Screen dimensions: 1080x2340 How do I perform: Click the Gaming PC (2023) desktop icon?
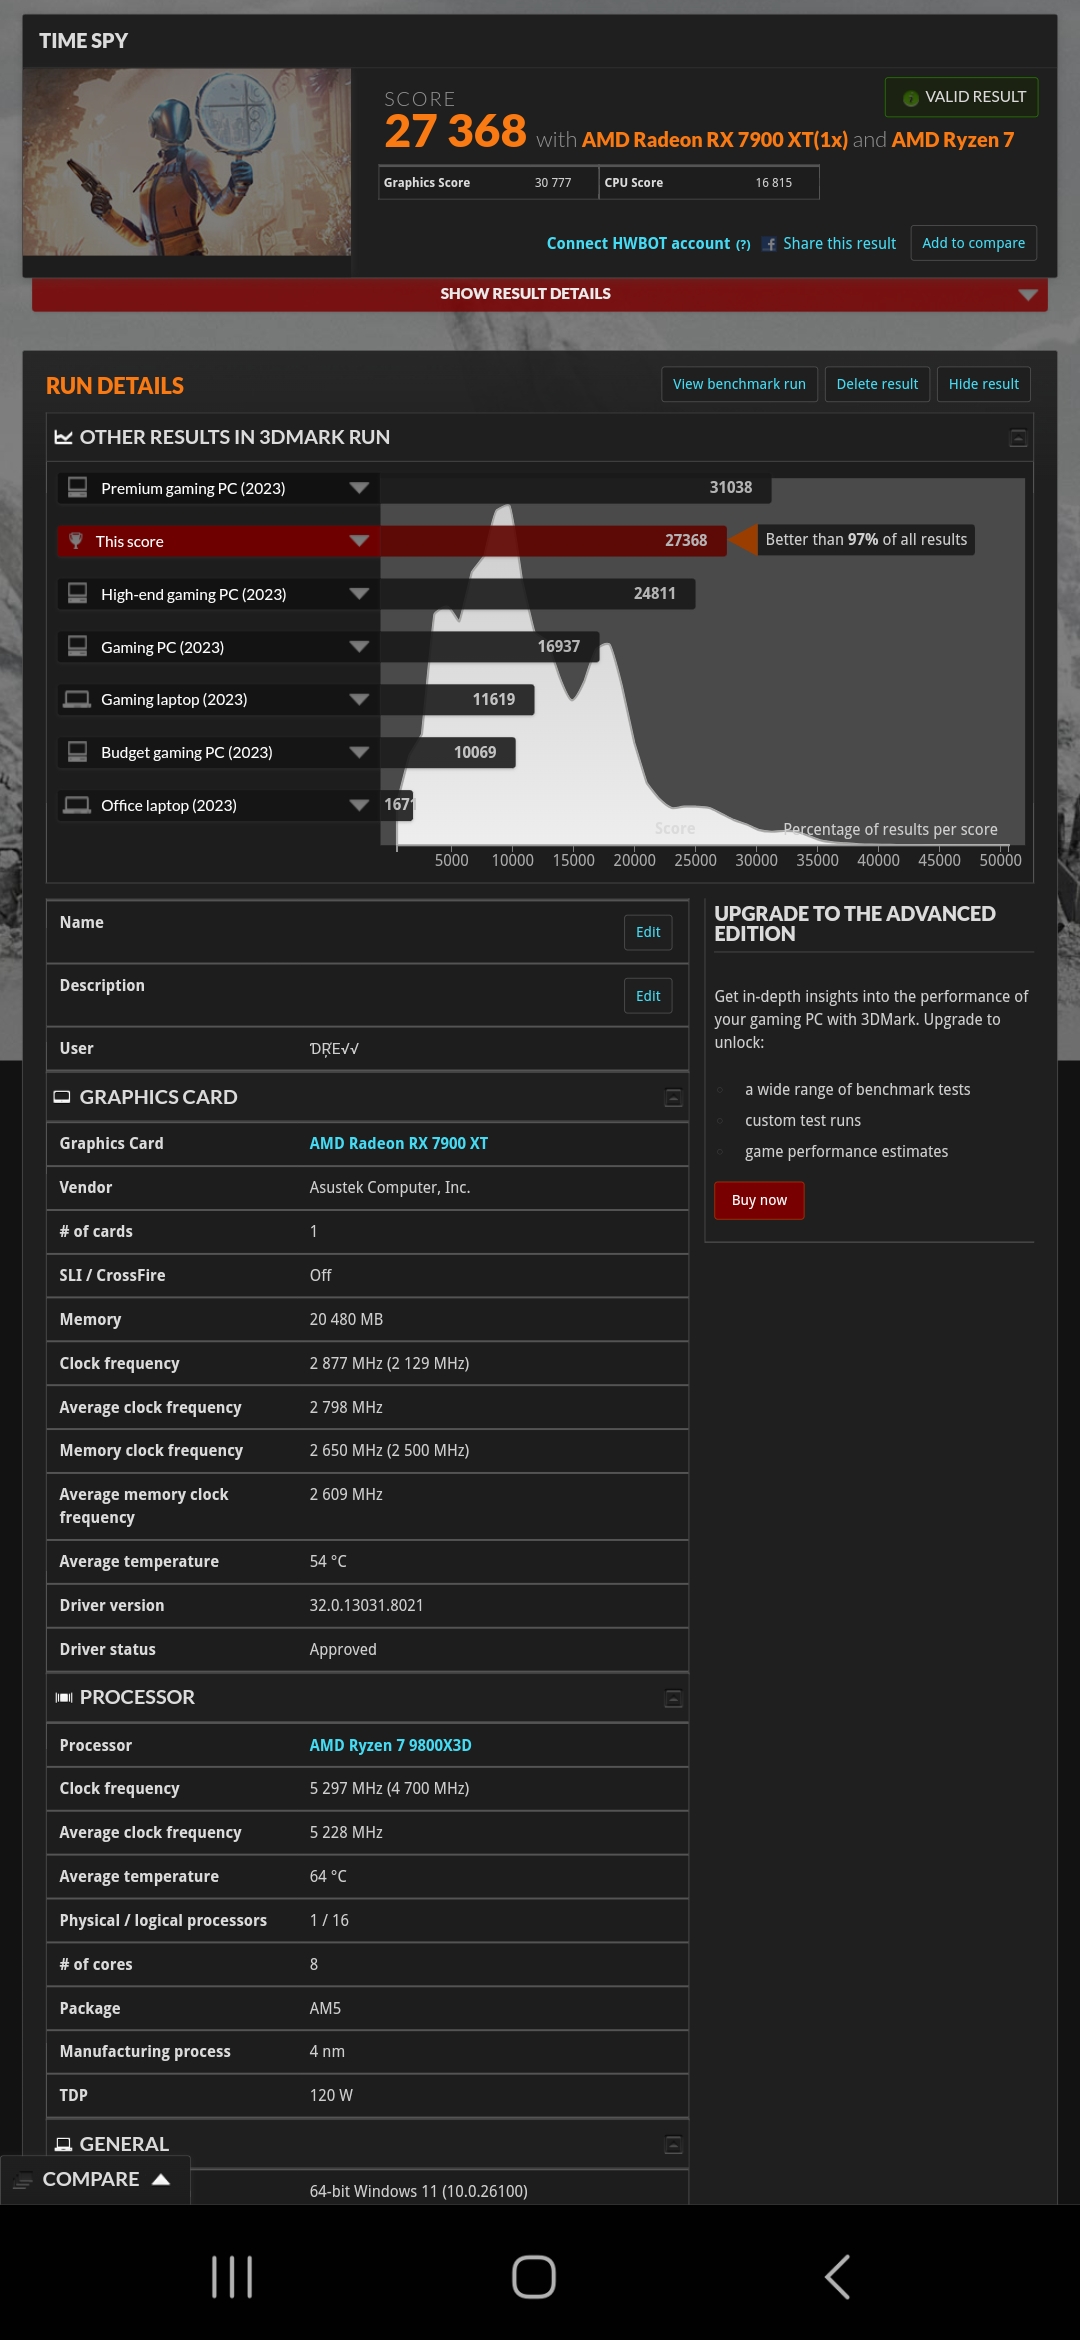pos(77,646)
